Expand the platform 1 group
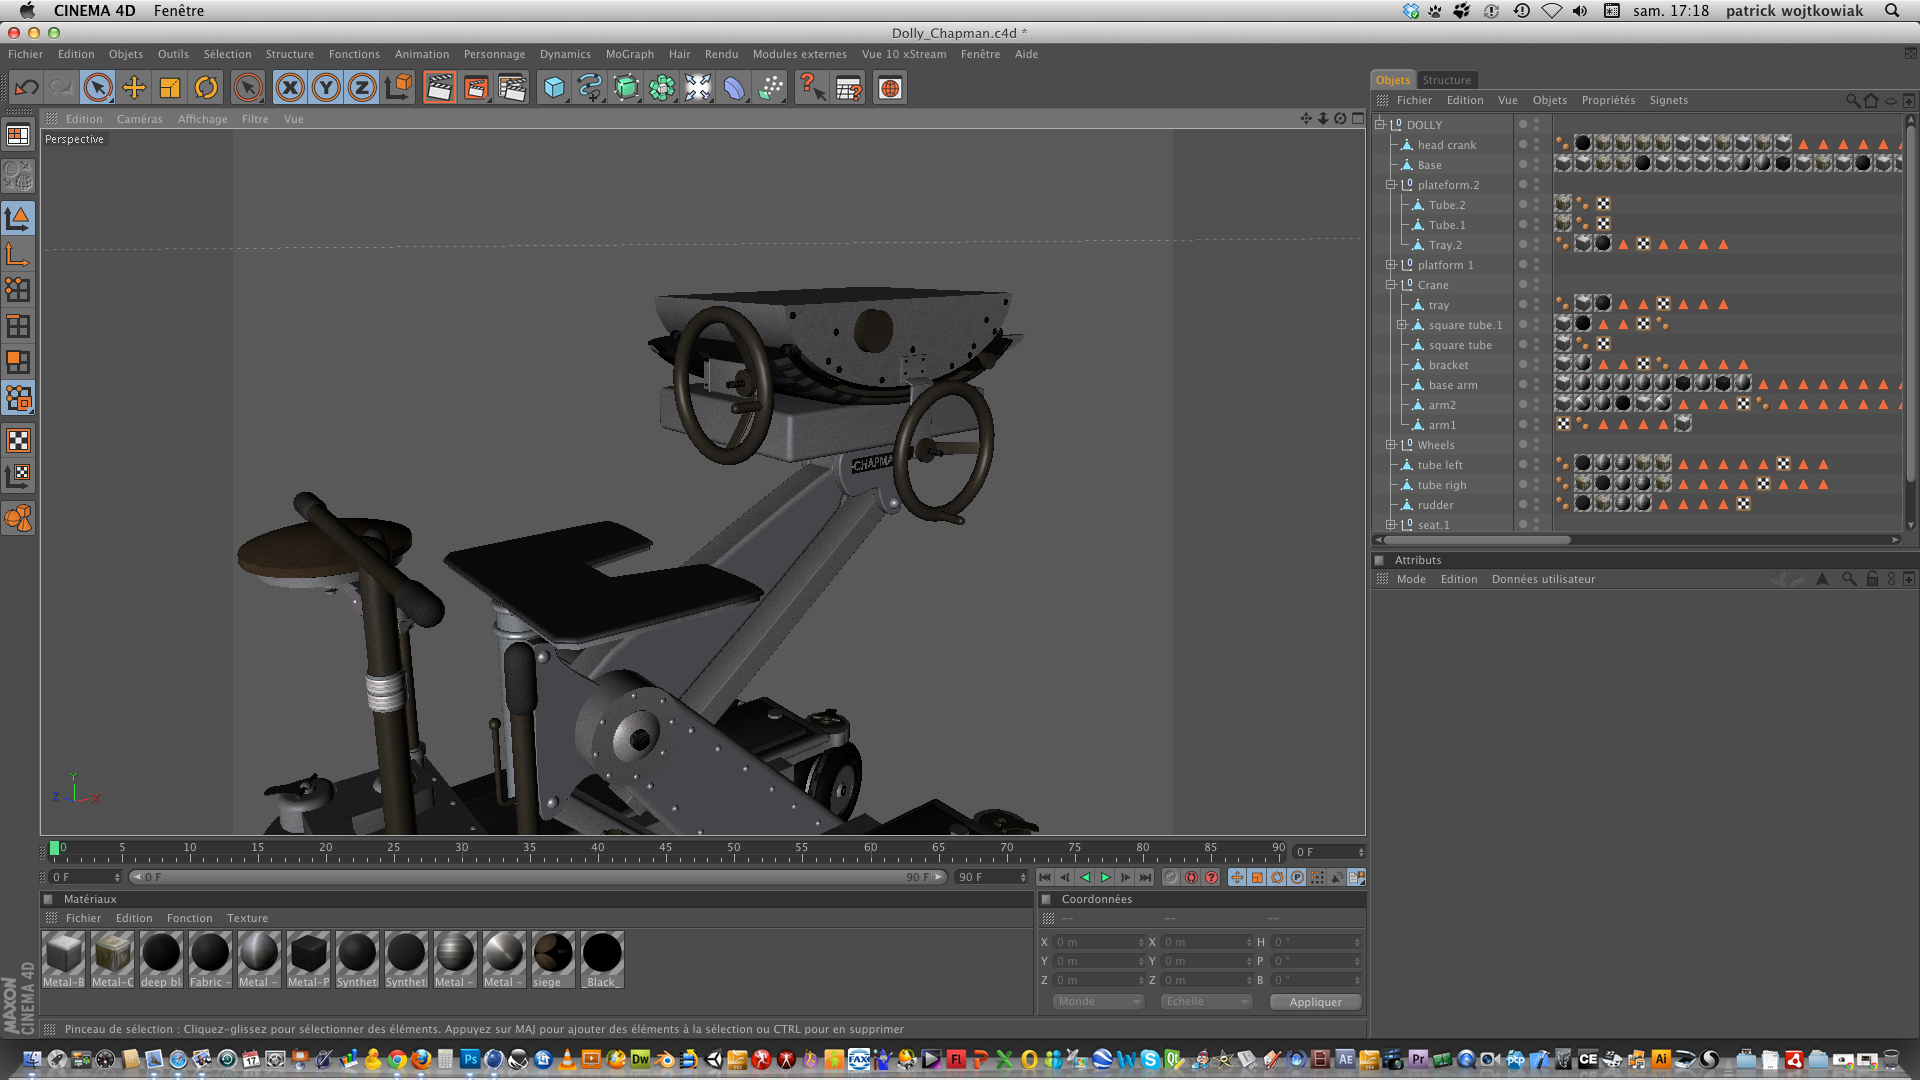Viewport: 1920px width, 1080px height. (x=1390, y=265)
